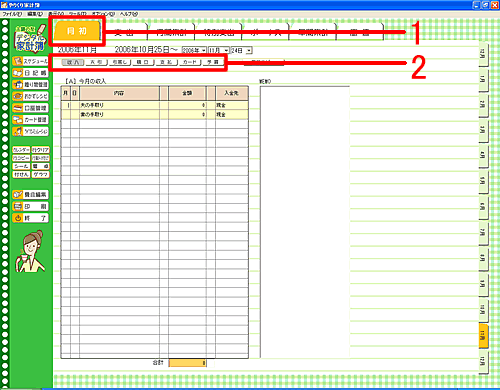This screenshot has width=500, height=390.
Task: Open the ツール menu
Action: [x=78, y=14]
